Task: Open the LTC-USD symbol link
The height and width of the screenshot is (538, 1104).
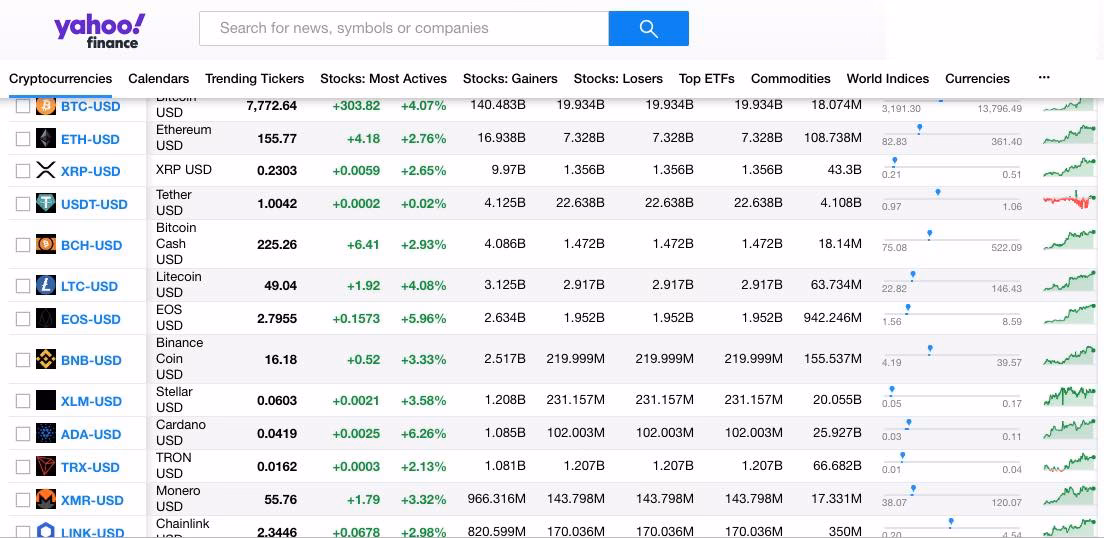Action: click(89, 286)
